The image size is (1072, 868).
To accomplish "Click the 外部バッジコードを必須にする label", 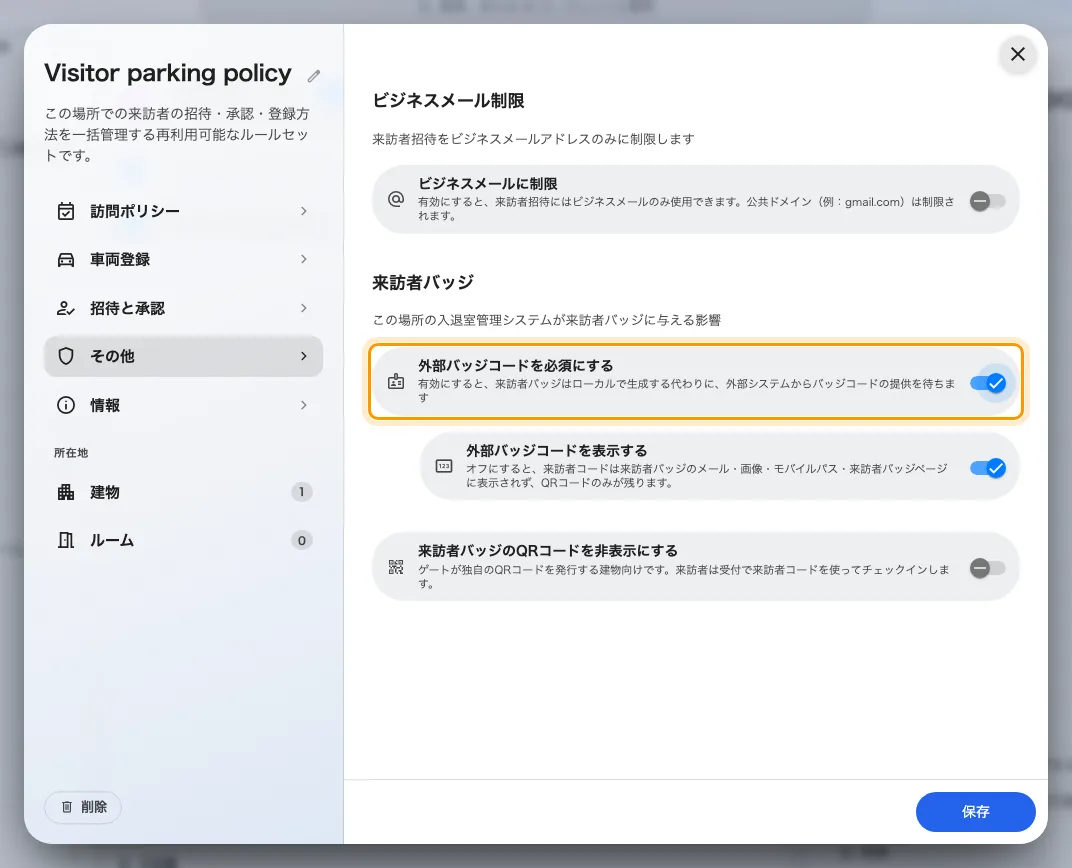I will tap(515, 366).
